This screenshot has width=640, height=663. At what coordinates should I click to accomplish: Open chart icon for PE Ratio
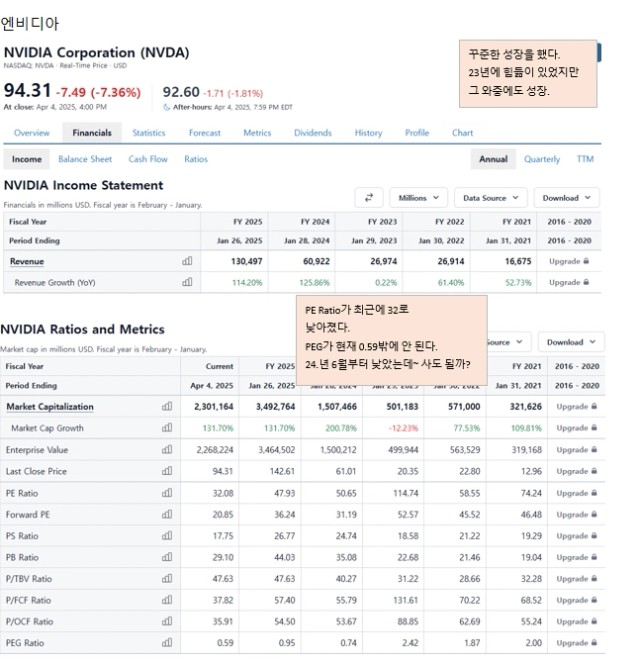tap(167, 493)
